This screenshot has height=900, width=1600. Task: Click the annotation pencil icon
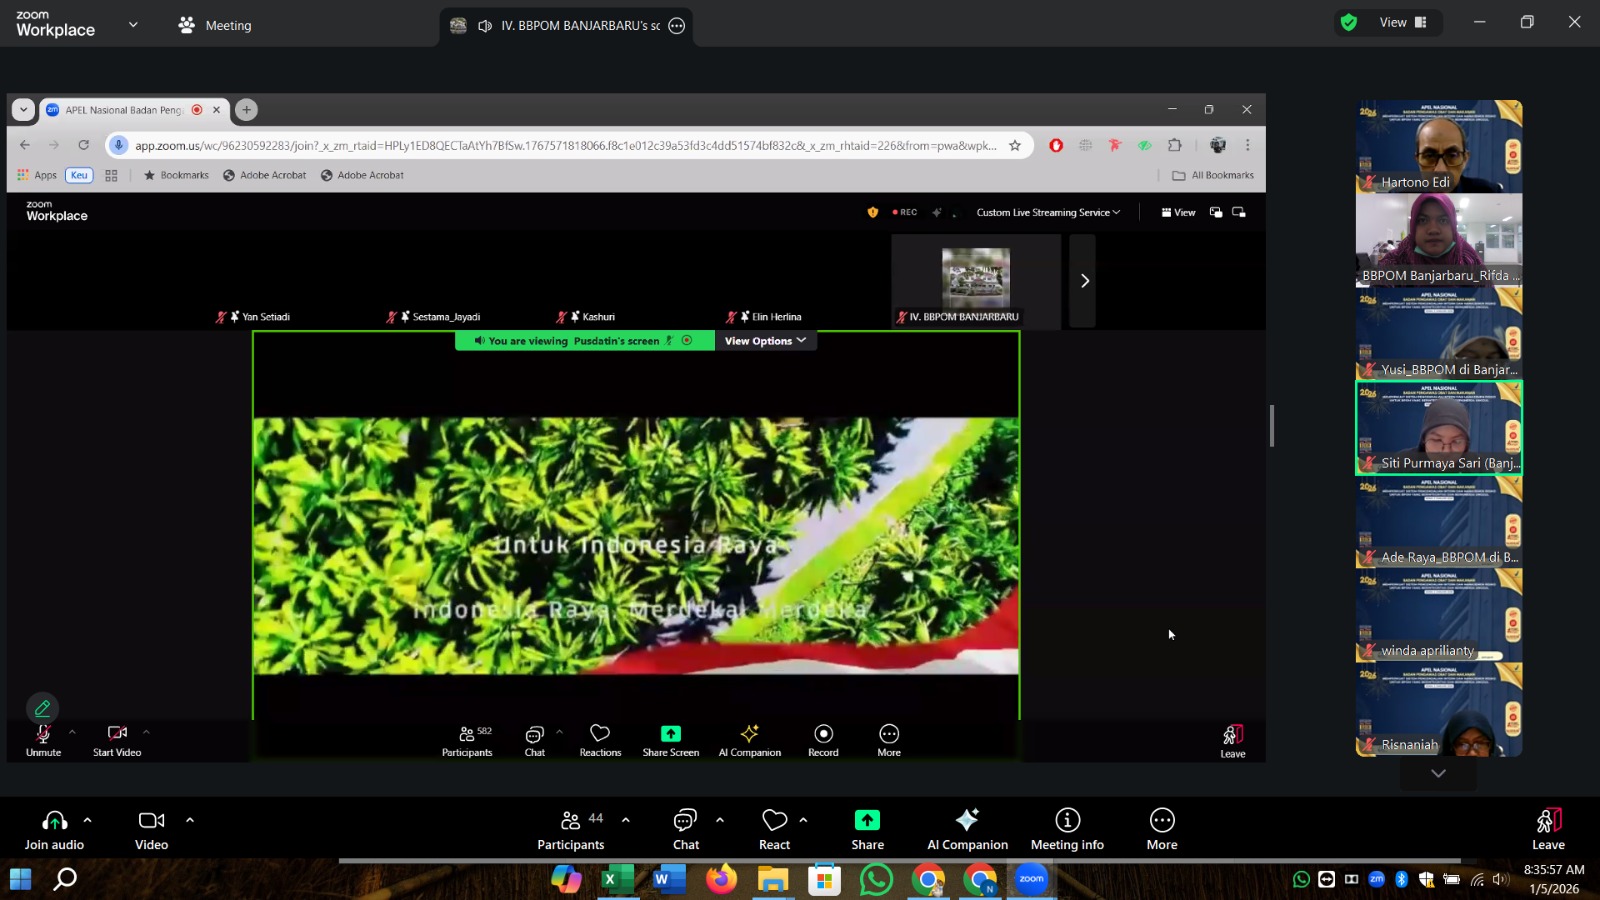click(42, 708)
